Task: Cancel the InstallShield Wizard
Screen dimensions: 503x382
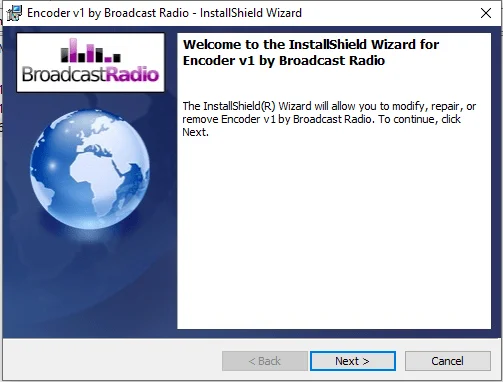Action: (448, 361)
